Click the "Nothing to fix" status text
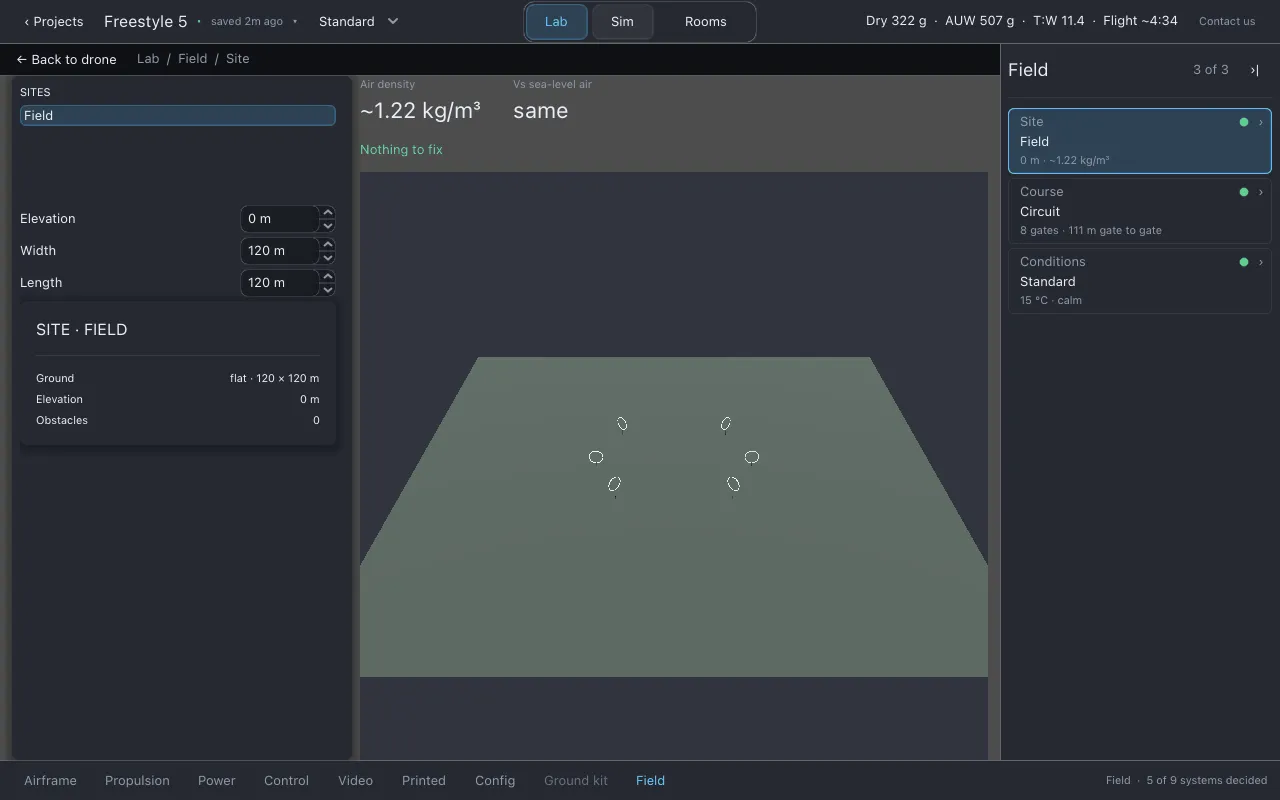1280x800 pixels. click(x=401, y=150)
